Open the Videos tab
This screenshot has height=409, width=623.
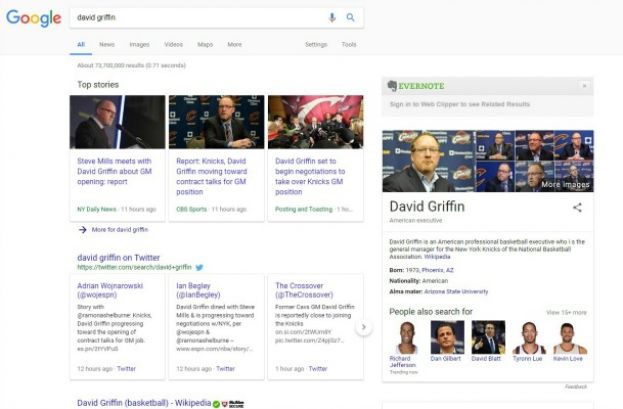point(174,45)
